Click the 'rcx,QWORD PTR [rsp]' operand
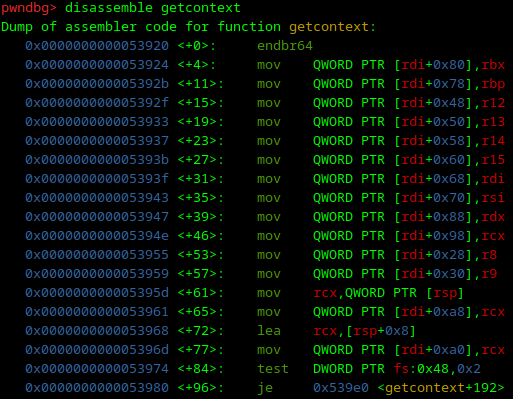Screen dimensions: 513x399 (x=389, y=293)
